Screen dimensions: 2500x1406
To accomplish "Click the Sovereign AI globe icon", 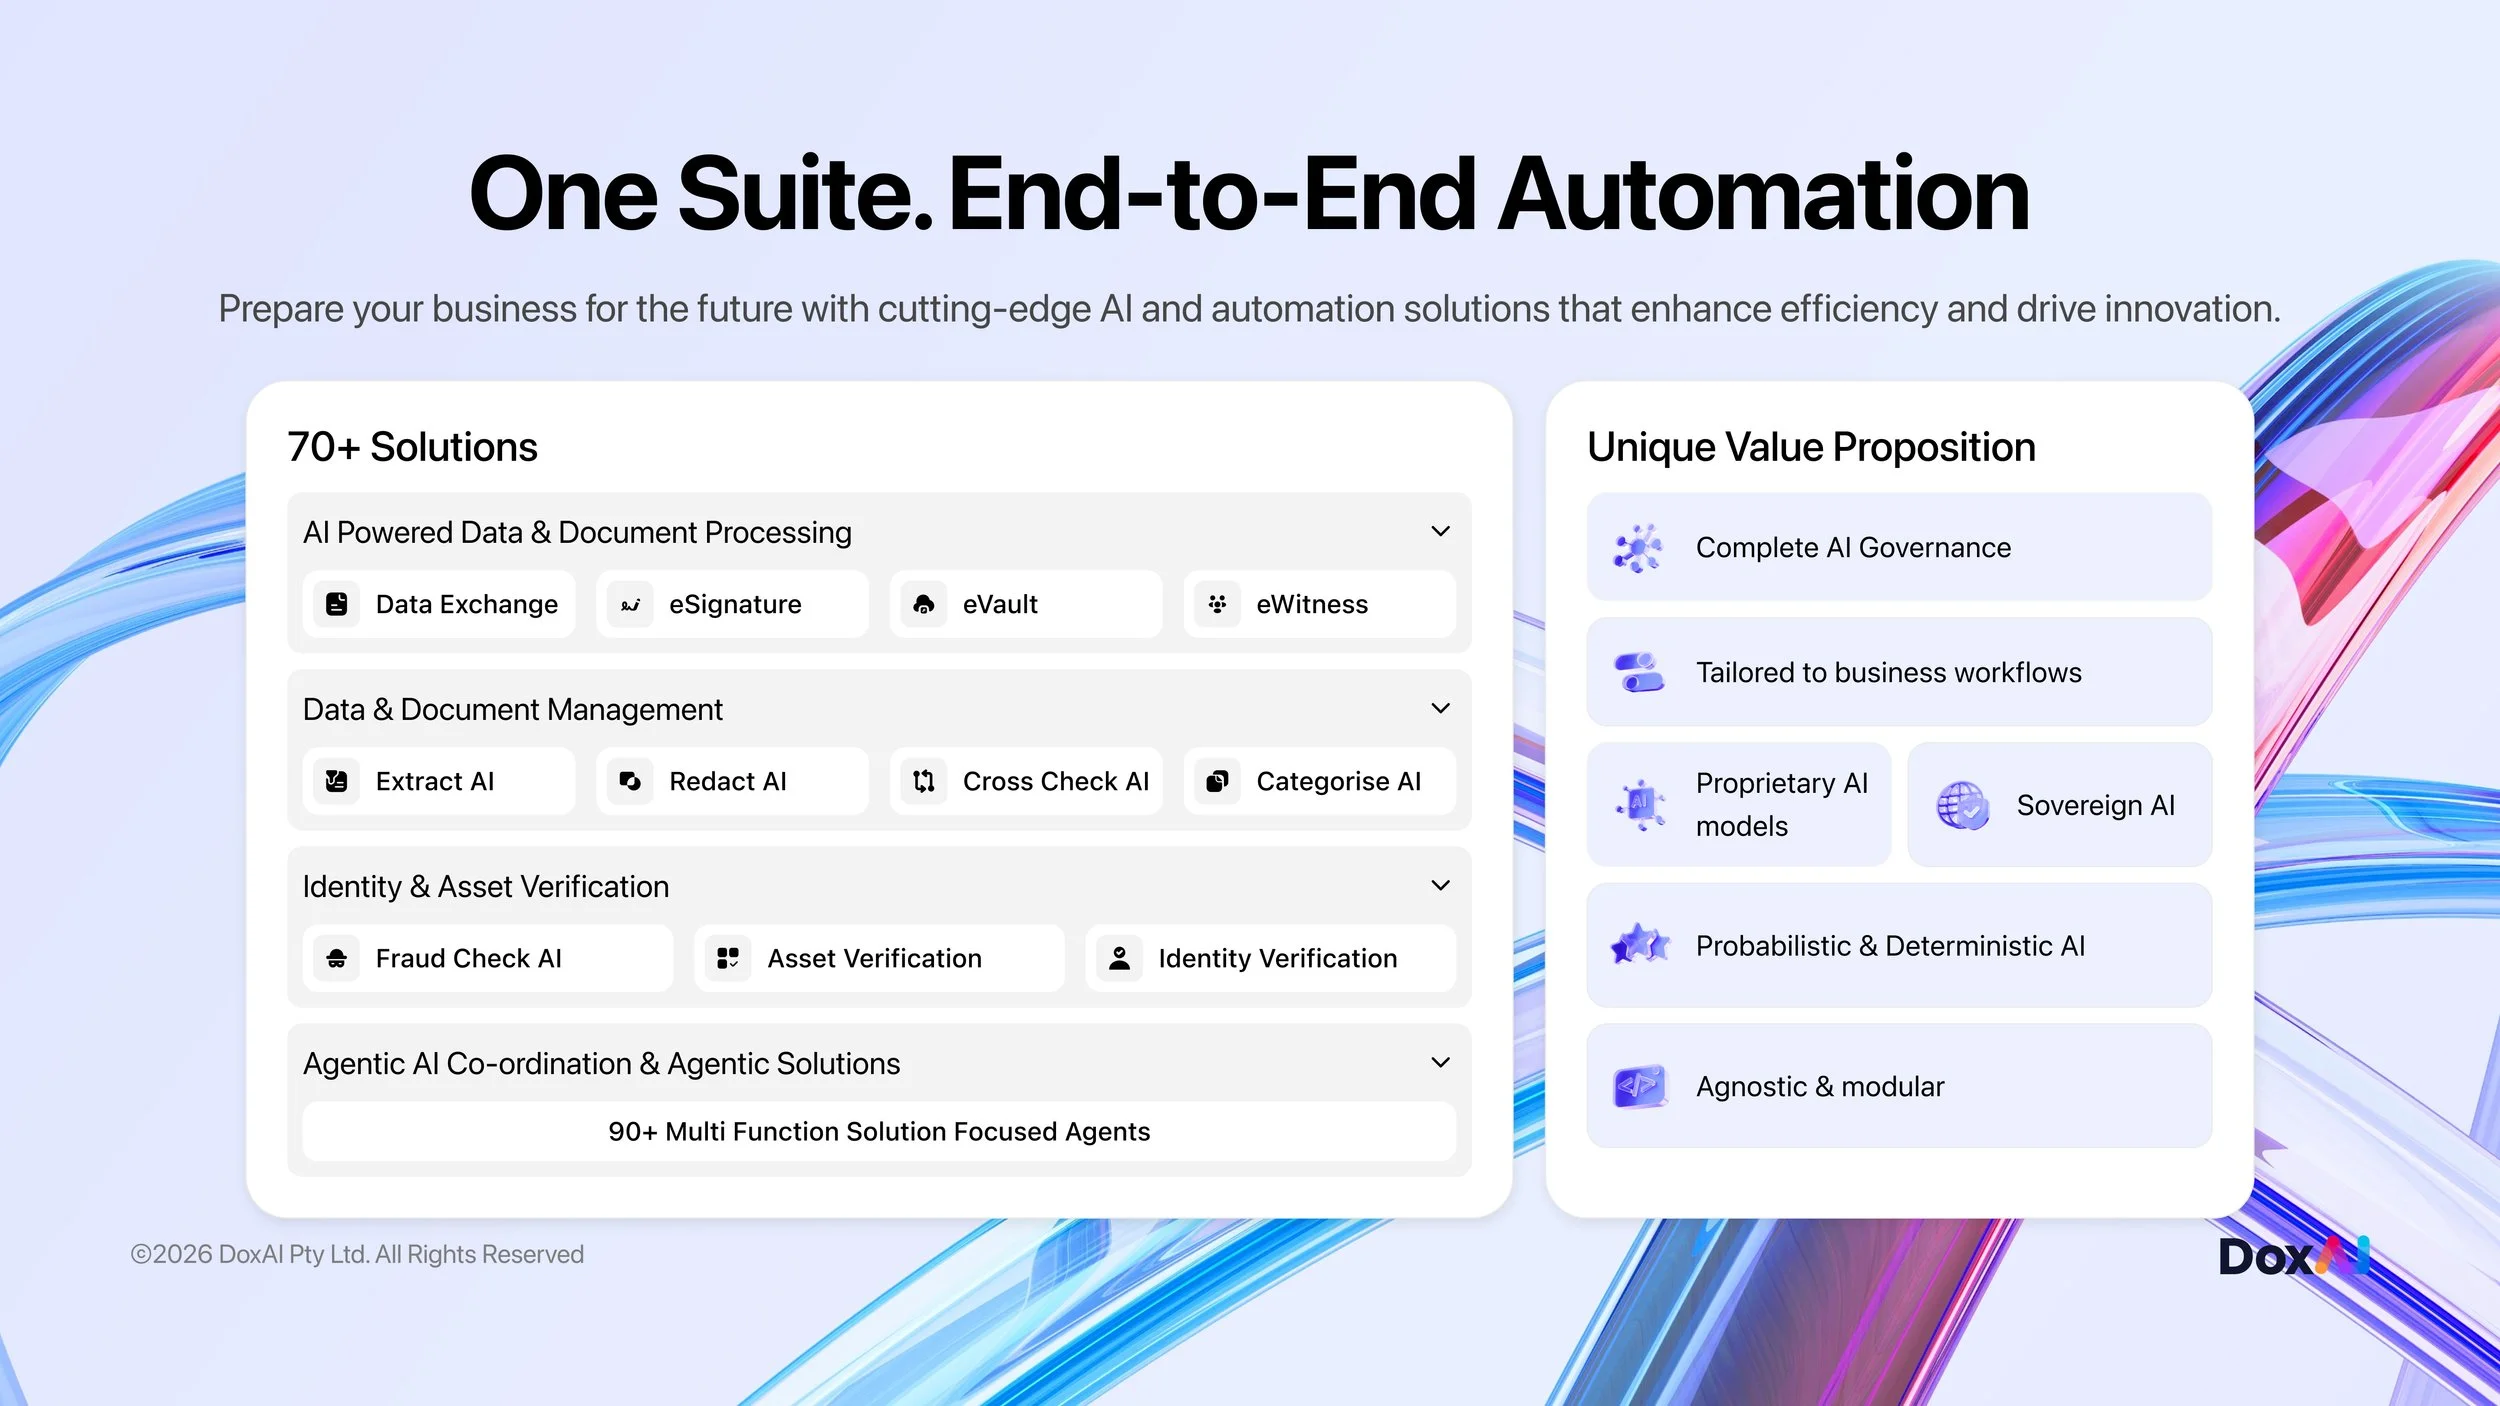I will coord(1962,805).
